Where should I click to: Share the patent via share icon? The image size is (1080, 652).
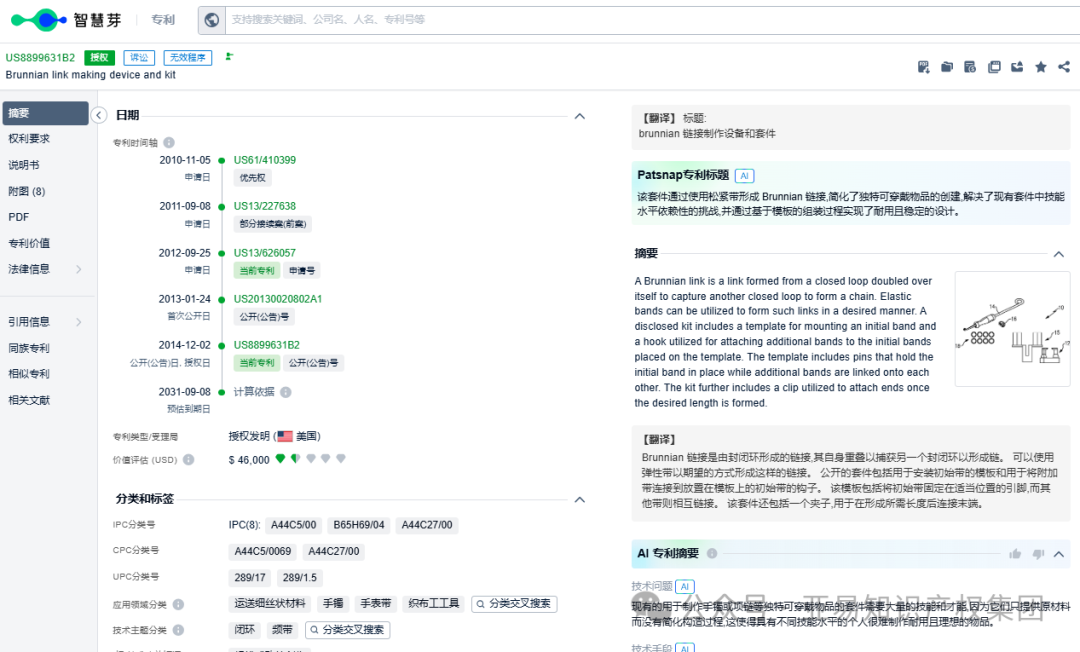[1063, 67]
